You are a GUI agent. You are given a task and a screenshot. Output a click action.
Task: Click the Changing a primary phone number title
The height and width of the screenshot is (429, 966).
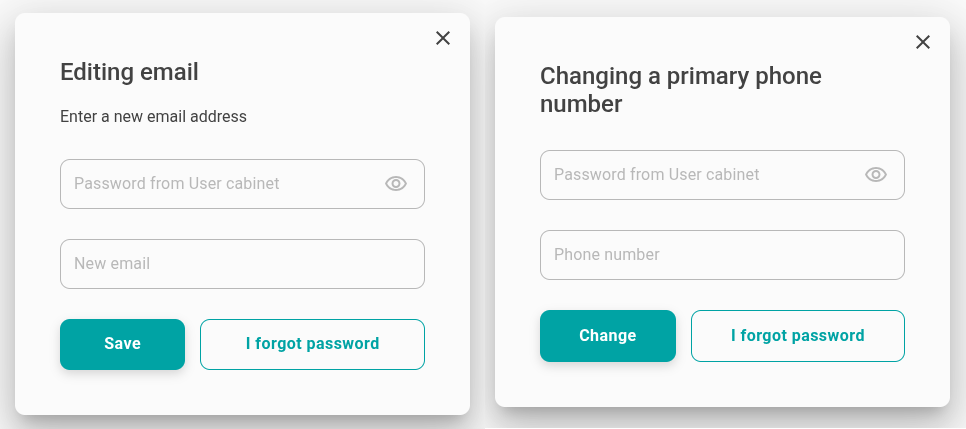[680, 89]
